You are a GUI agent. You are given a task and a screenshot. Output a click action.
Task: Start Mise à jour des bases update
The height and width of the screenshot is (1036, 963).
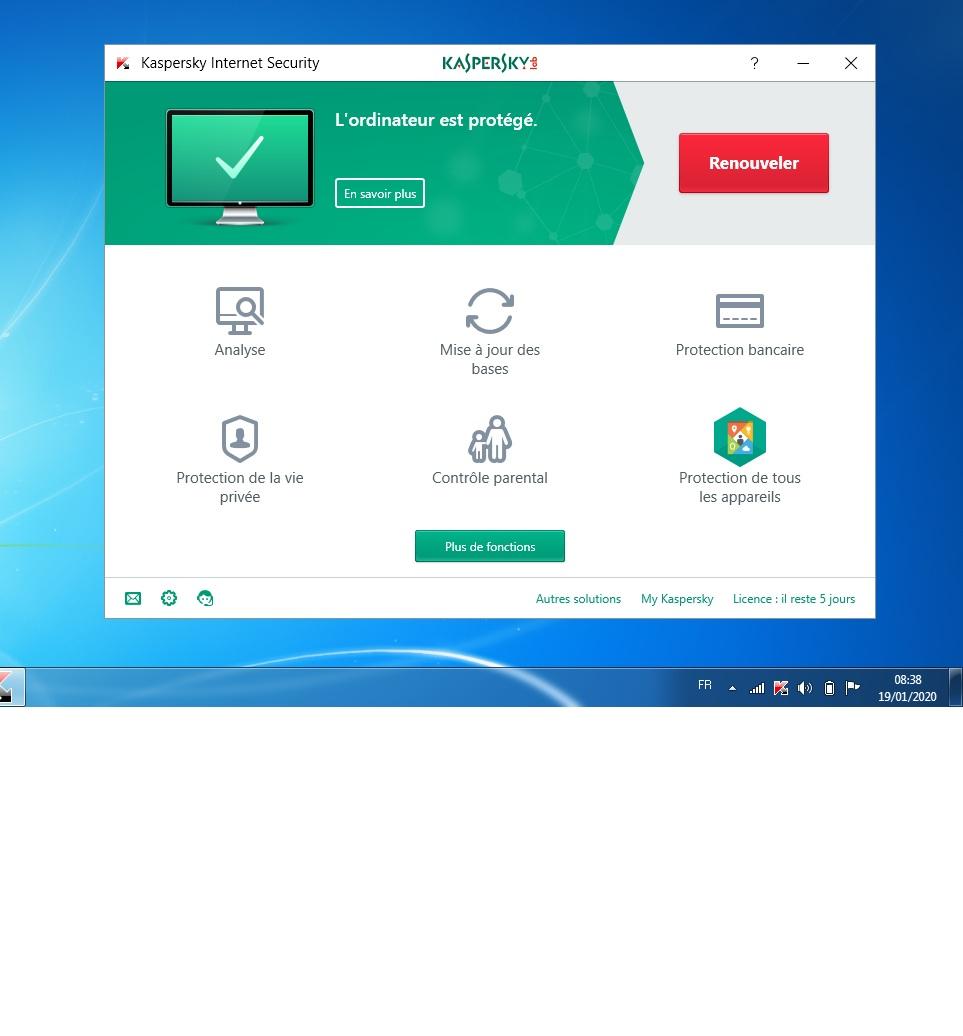(489, 331)
